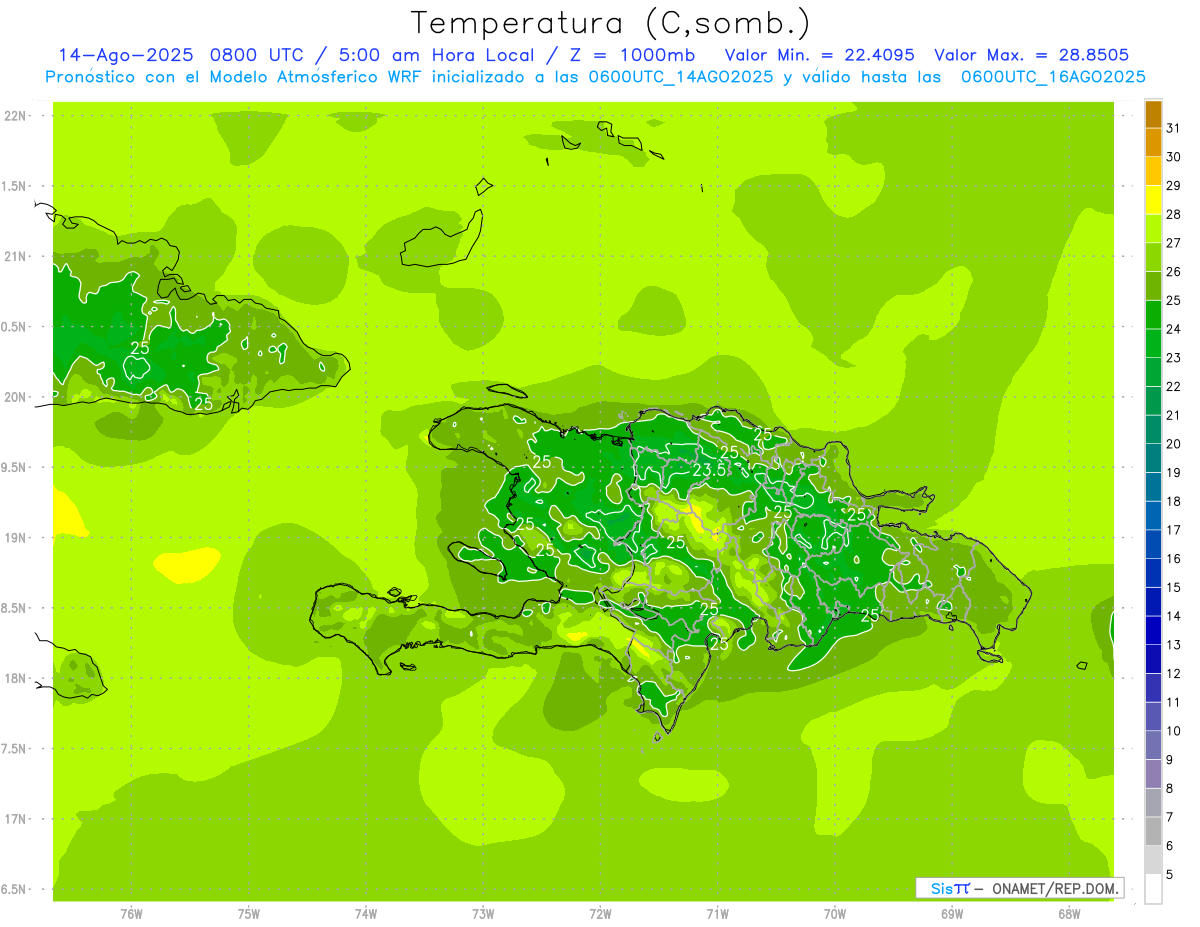Screen dimensions: 1200x927
Task: Click the "69W" longitude label
Action: coord(952,914)
